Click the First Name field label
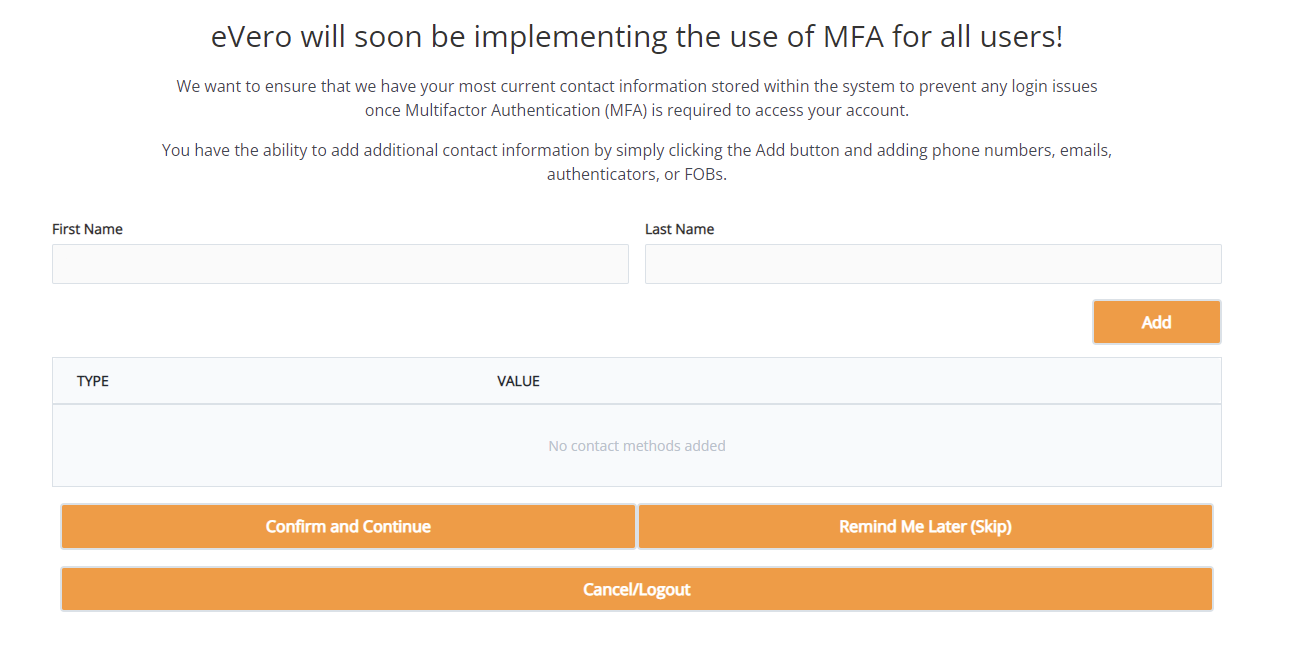 (87, 229)
